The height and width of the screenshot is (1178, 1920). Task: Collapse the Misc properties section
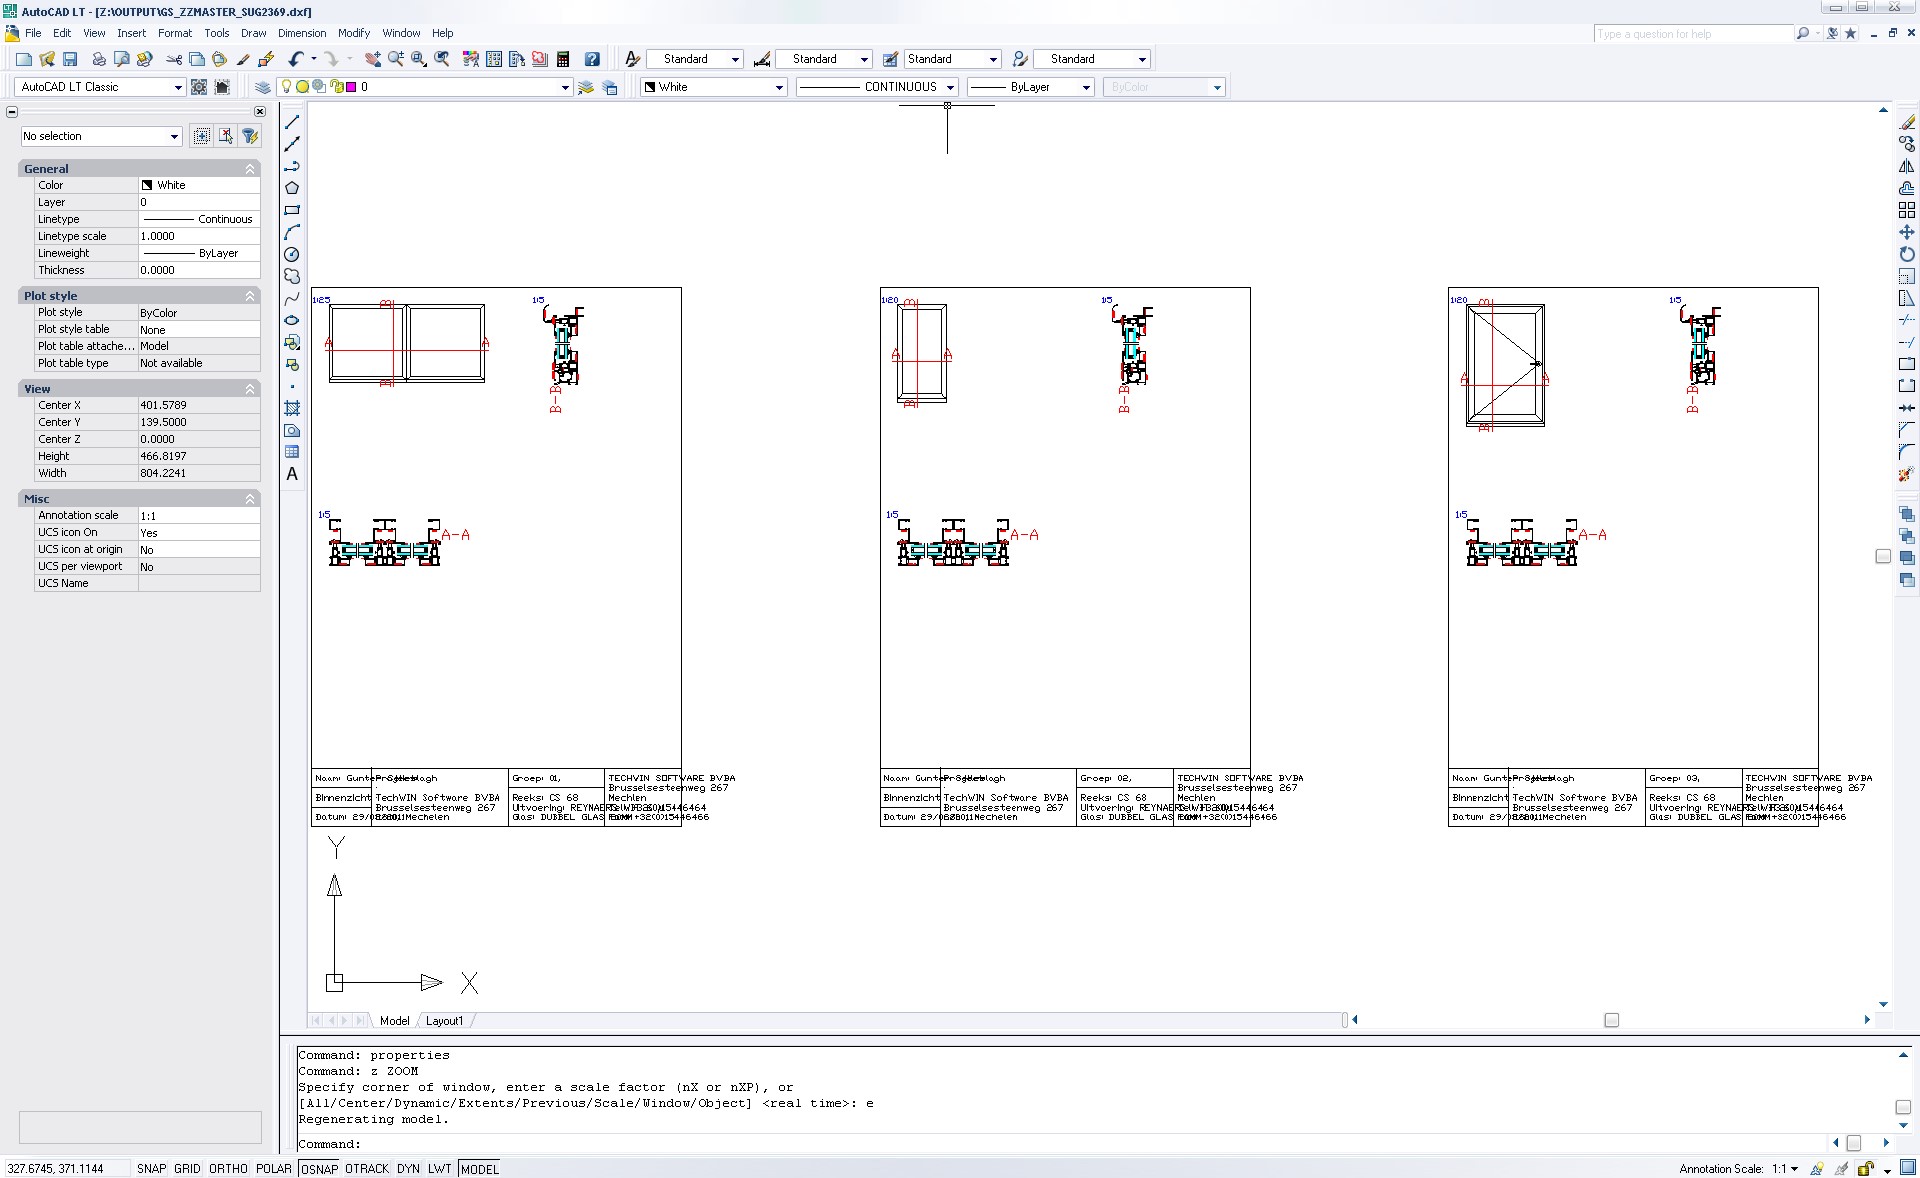coord(250,499)
